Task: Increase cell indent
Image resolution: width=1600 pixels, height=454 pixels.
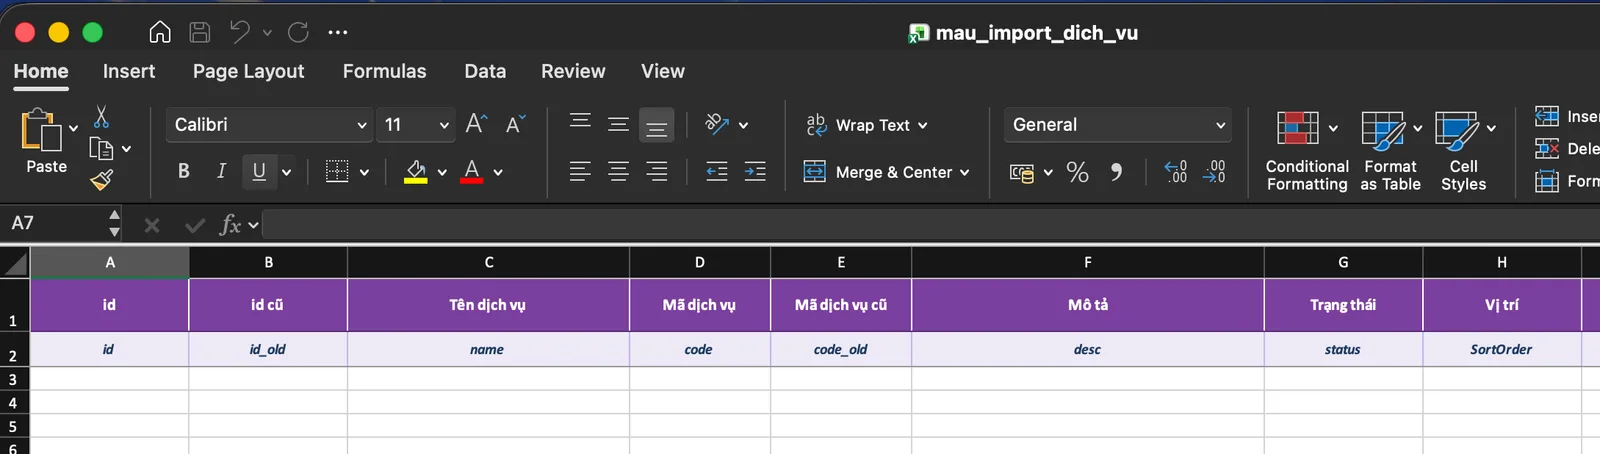Action: click(755, 171)
